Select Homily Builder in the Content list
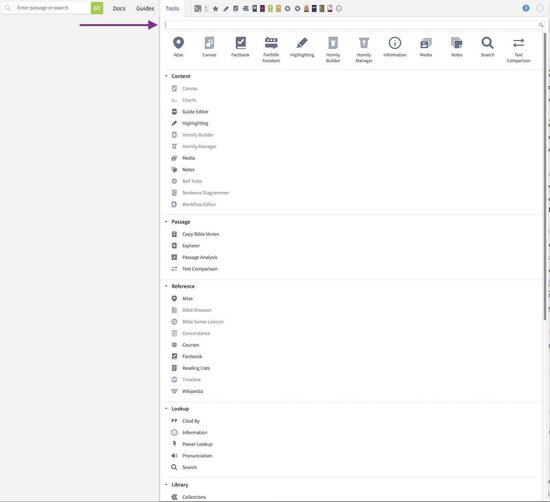 pyautogui.click(x=193, y=135)
